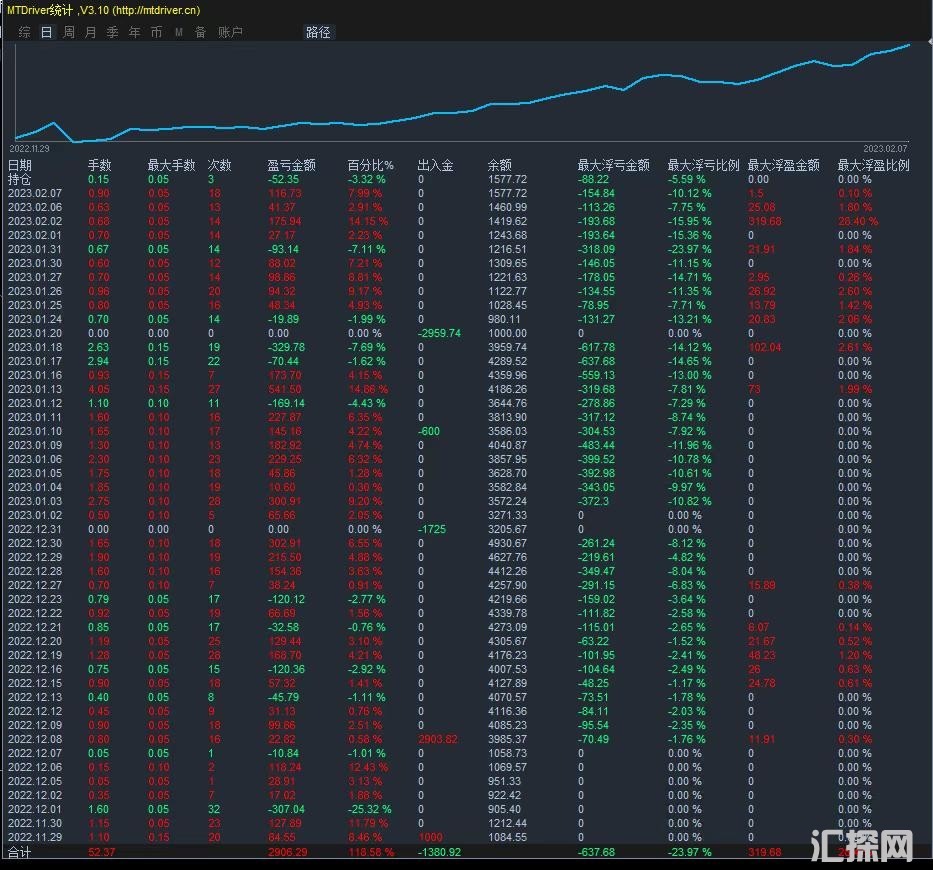933x870 pixels.
Task: Click the 14.86 % percentage cell
Action: click(x=368, y=389)
